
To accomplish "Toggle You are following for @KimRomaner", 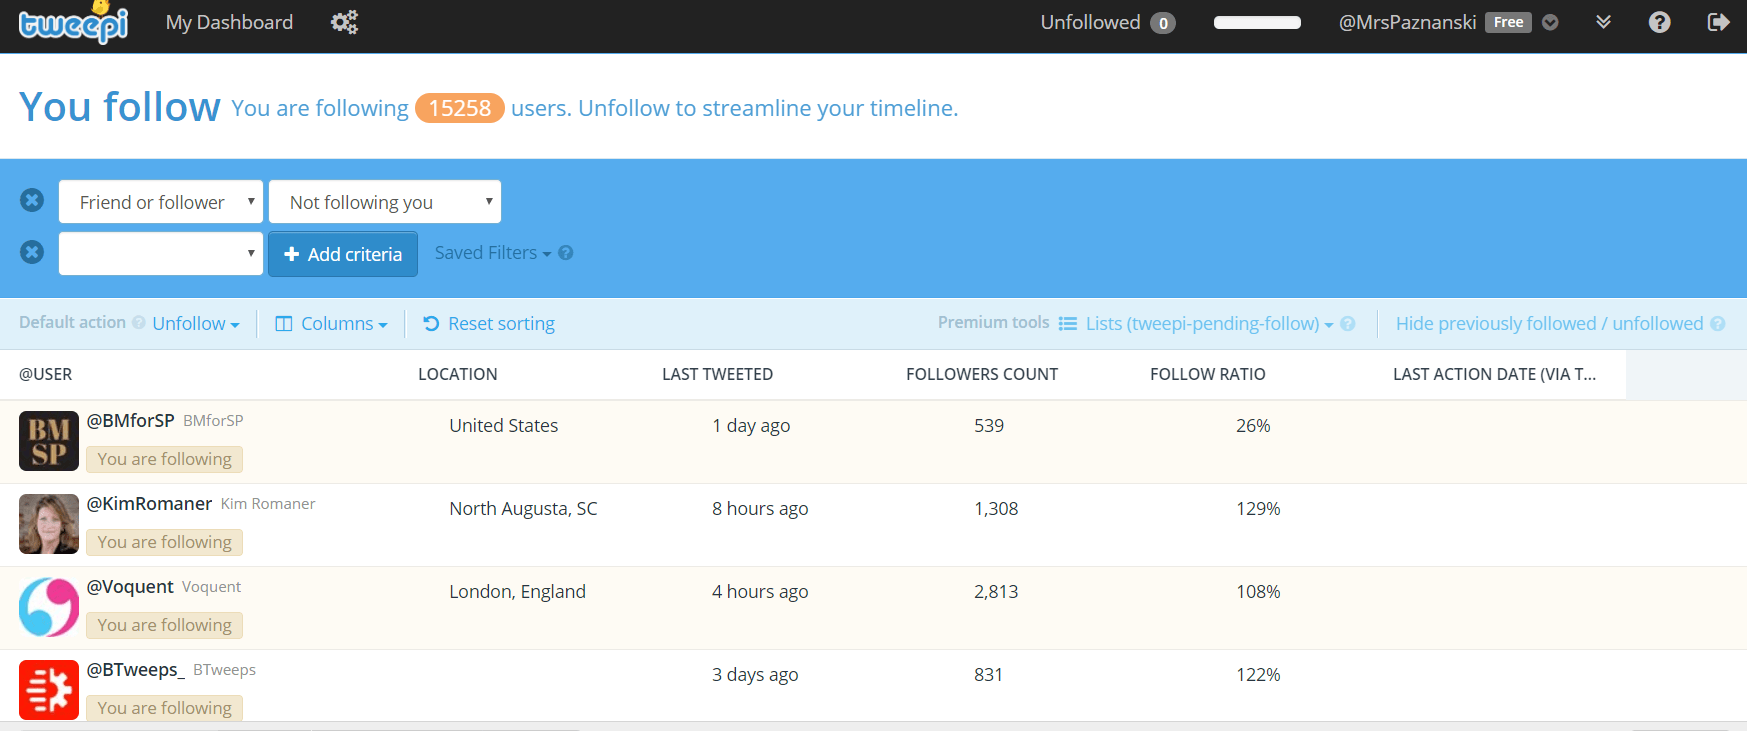I will [164, 542].
